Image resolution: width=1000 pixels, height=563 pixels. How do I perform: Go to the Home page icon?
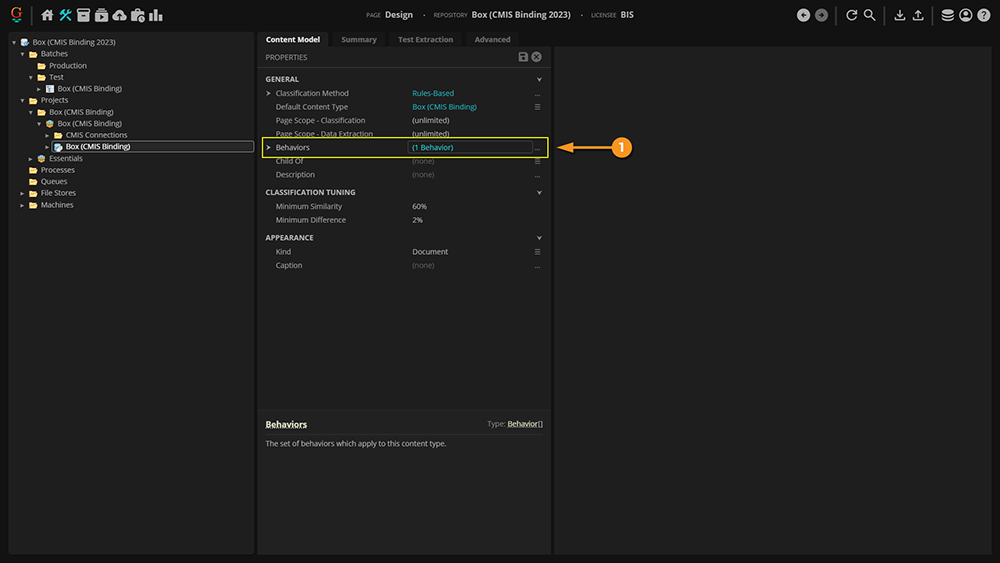[x=47, y=15]
